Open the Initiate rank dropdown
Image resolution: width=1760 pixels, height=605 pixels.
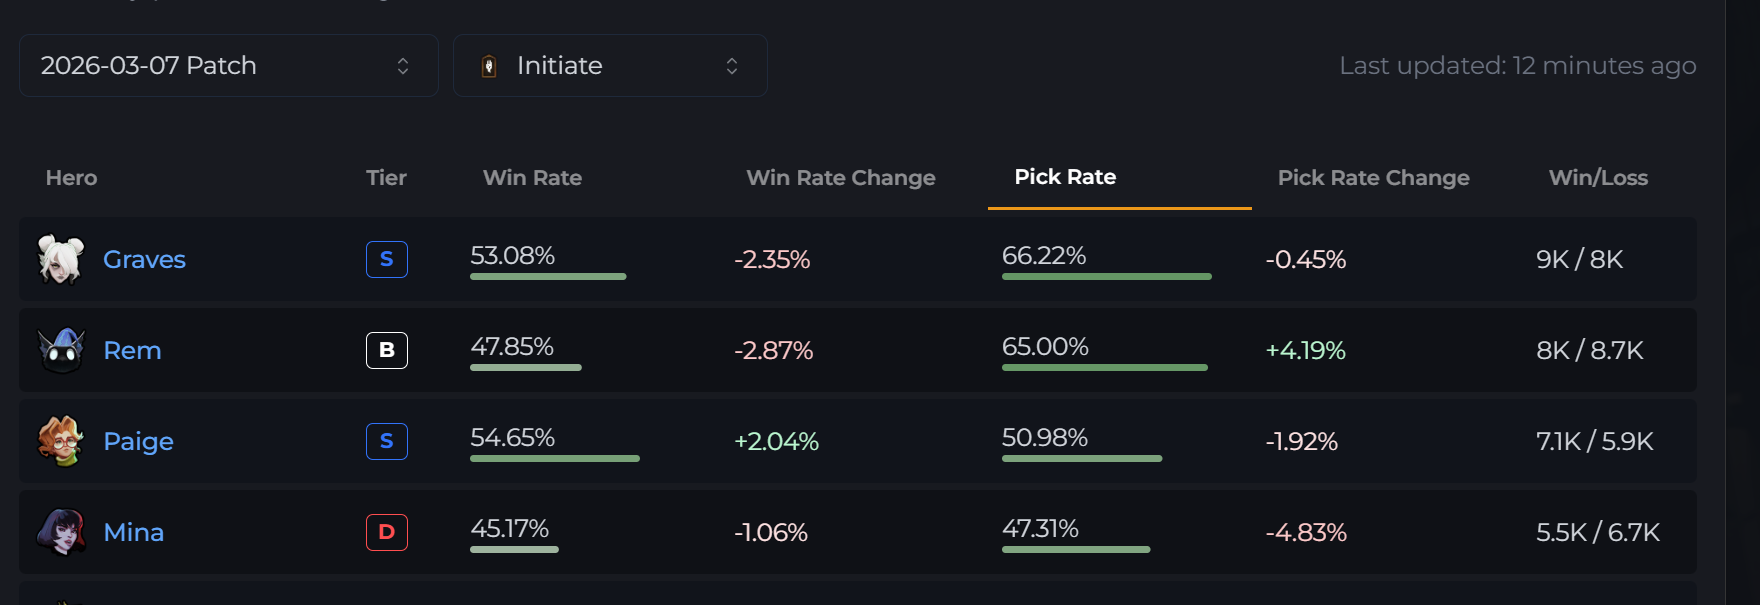[x=610, y=66]
